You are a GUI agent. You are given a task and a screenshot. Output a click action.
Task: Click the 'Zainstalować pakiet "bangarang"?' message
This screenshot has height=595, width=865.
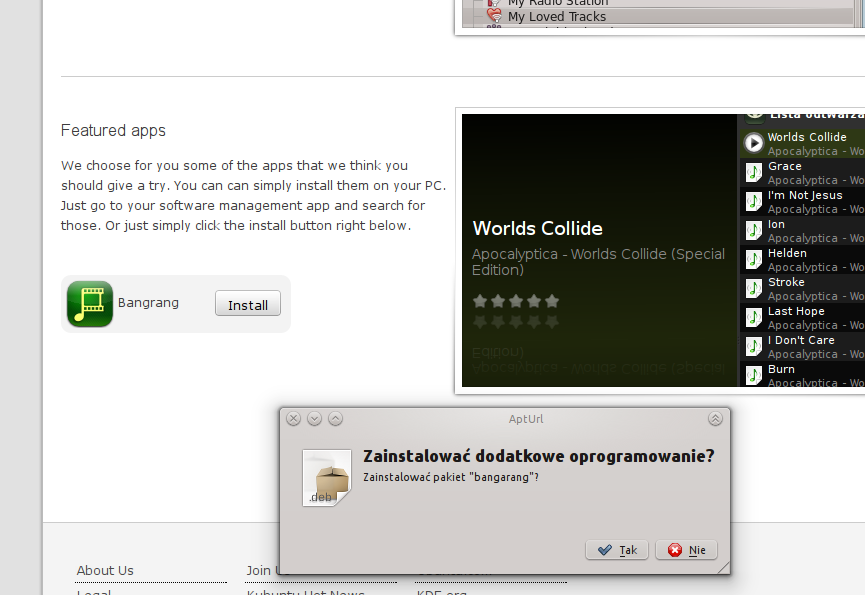coord(451,477)
